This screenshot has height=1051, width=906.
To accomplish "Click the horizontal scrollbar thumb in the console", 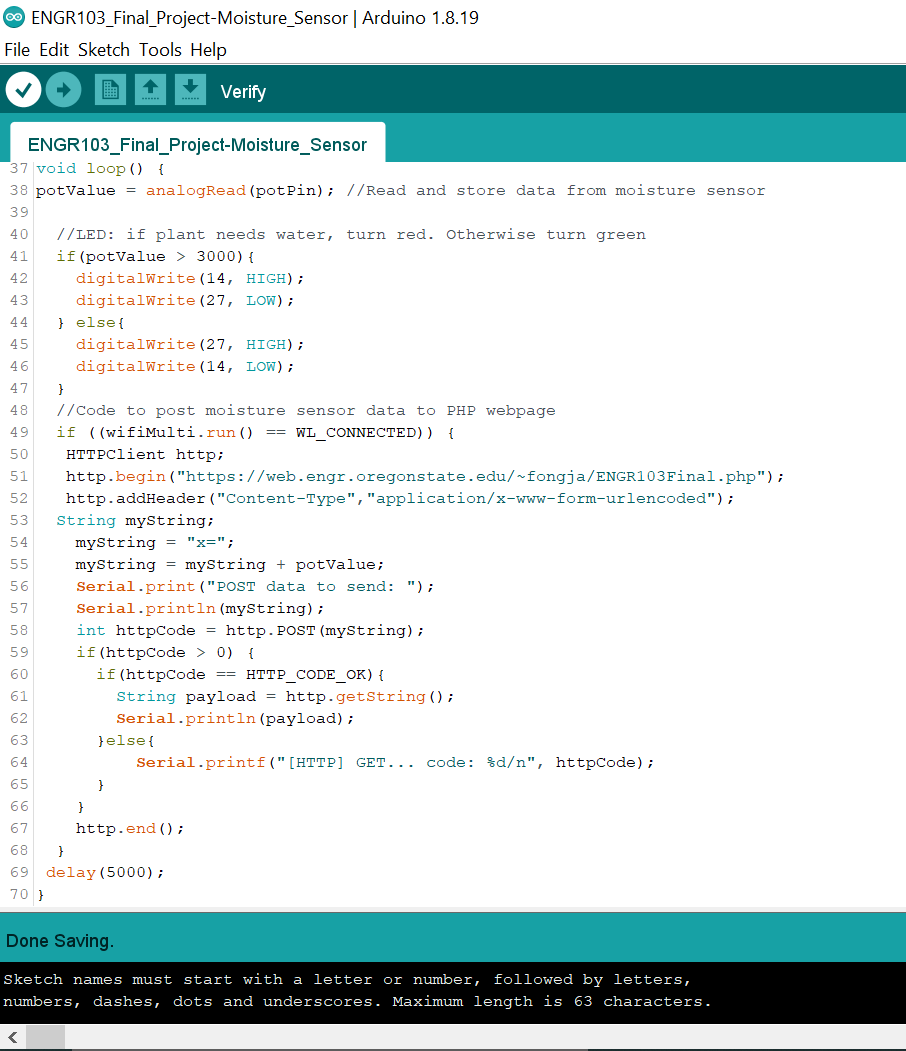I will tap(44, 1037).
